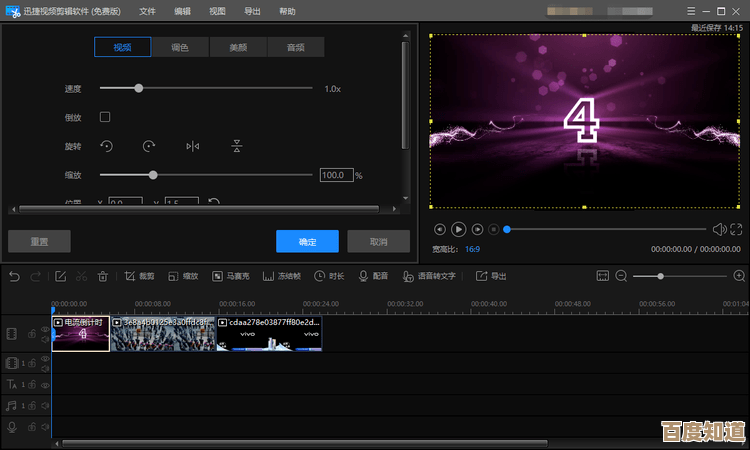750x450 pixels.
Task: Open the 文件 menu
Action: [148, 11]
